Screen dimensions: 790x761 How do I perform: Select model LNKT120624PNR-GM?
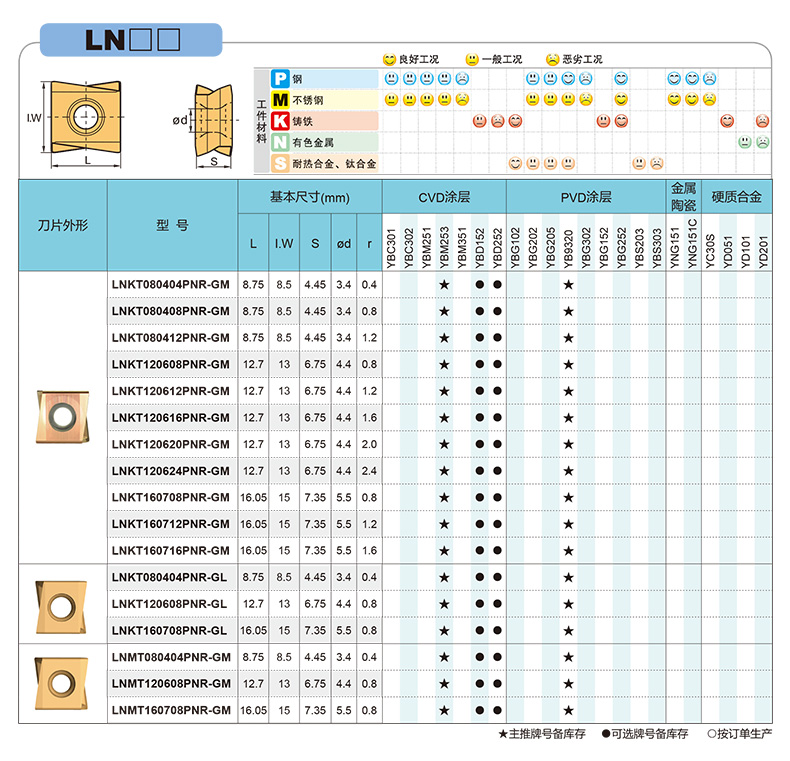[x=171, y=471]
